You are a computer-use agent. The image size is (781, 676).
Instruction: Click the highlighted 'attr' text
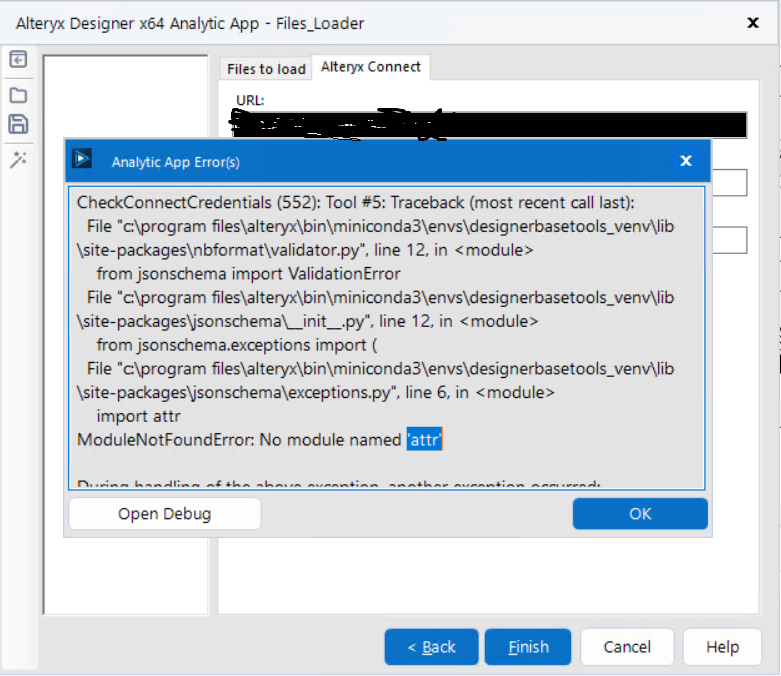[x=424, y=439]
